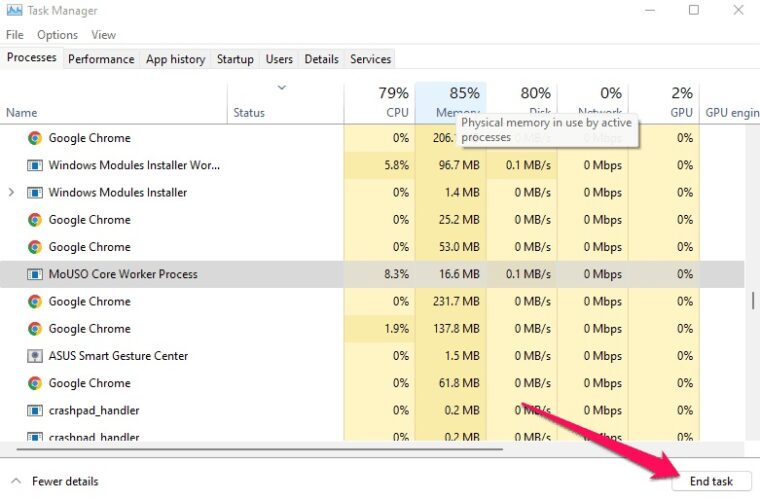This screenshot has width=760, height=500.
Task: Sort by the 85% Memory column
Action: [450, 103]
